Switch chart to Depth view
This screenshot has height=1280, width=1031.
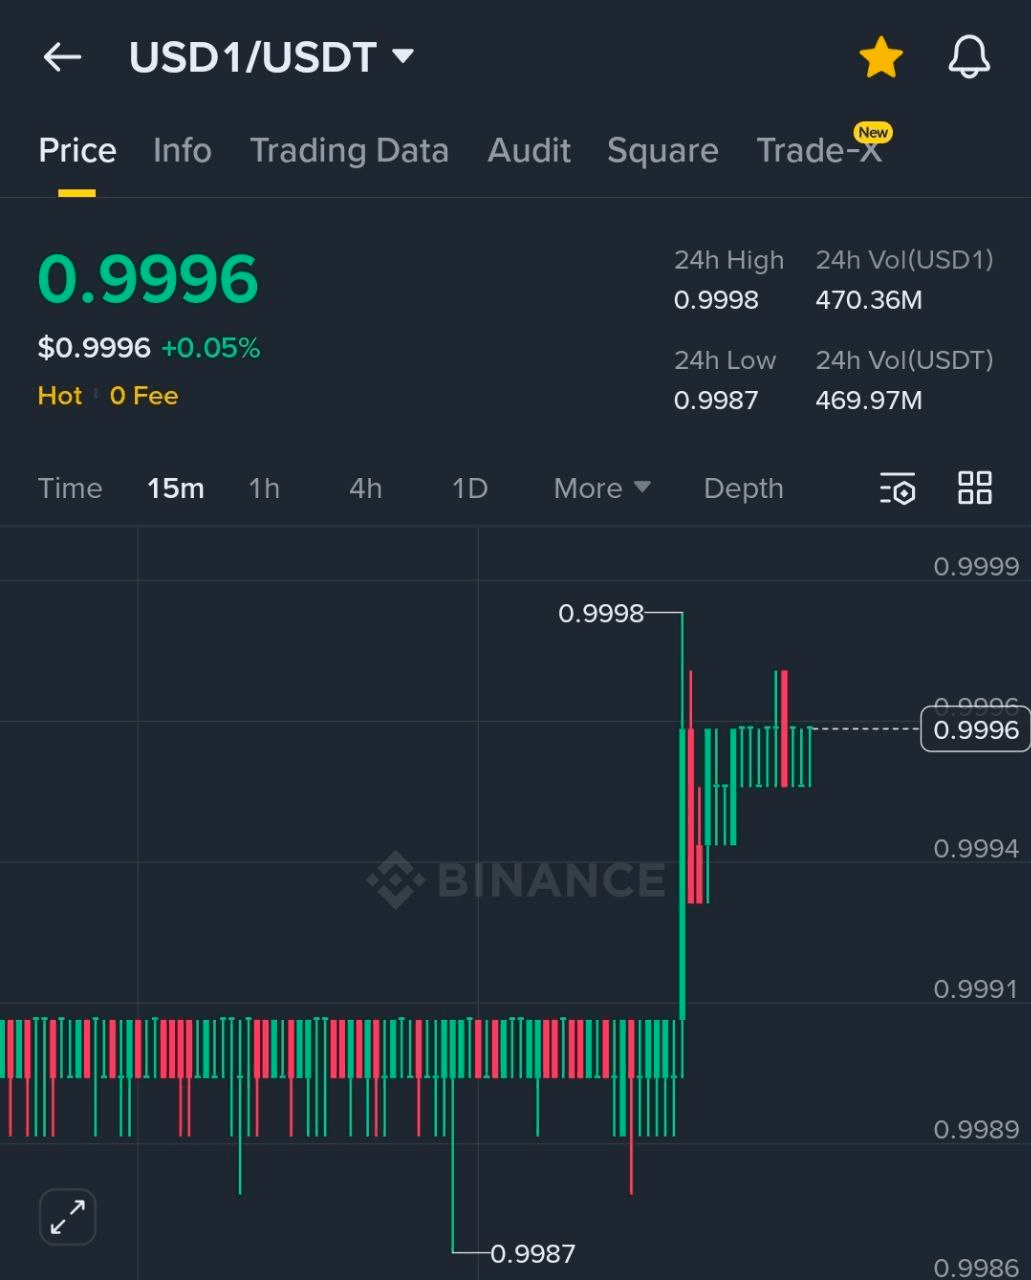[743, 488]
